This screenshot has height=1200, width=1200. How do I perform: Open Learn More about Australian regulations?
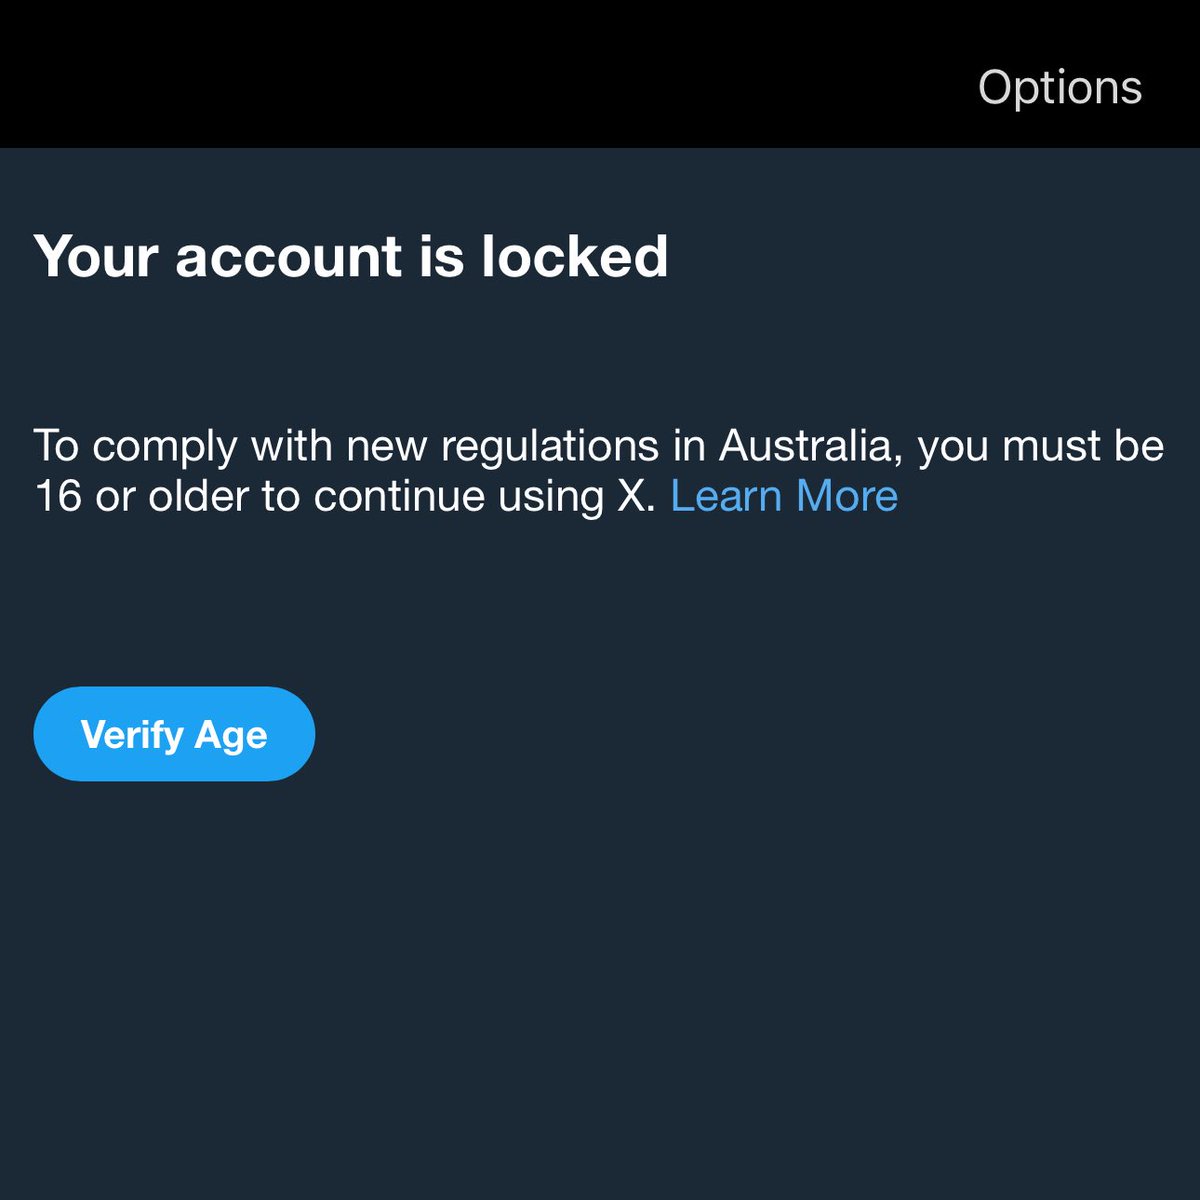pyautogui.click(x=784, y=496)
